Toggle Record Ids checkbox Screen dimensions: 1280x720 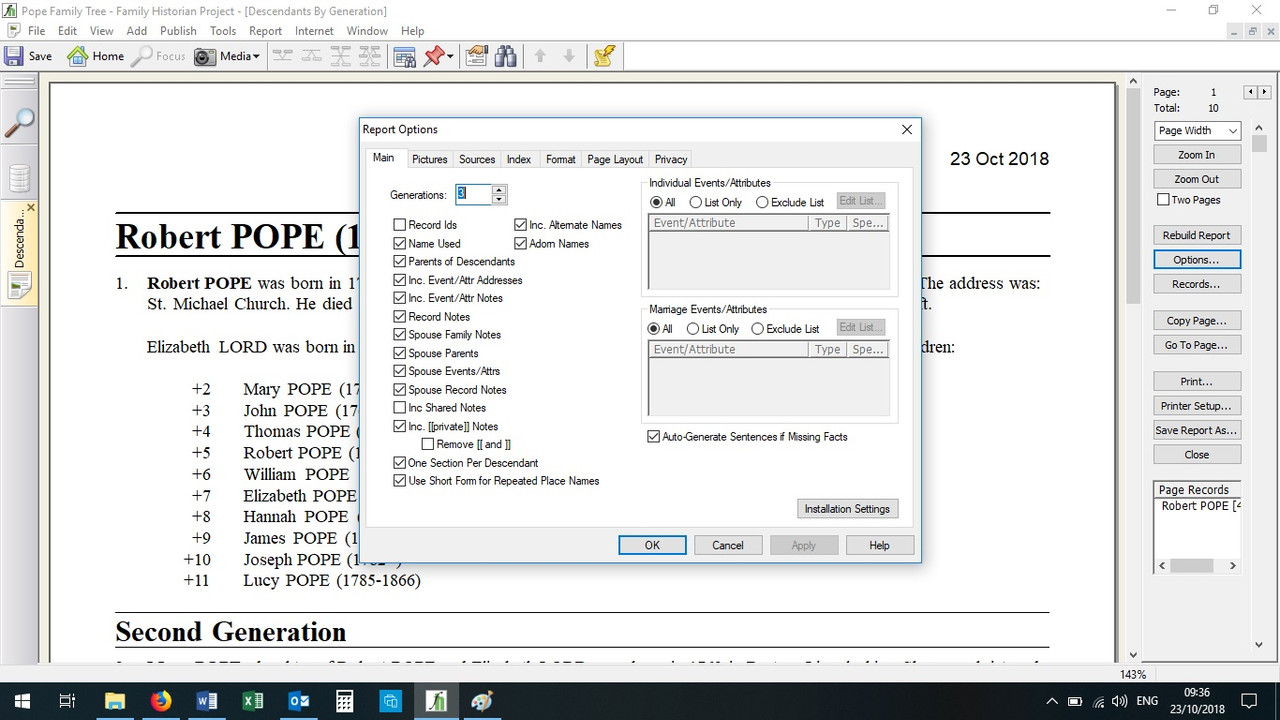(x=400, y=225)
